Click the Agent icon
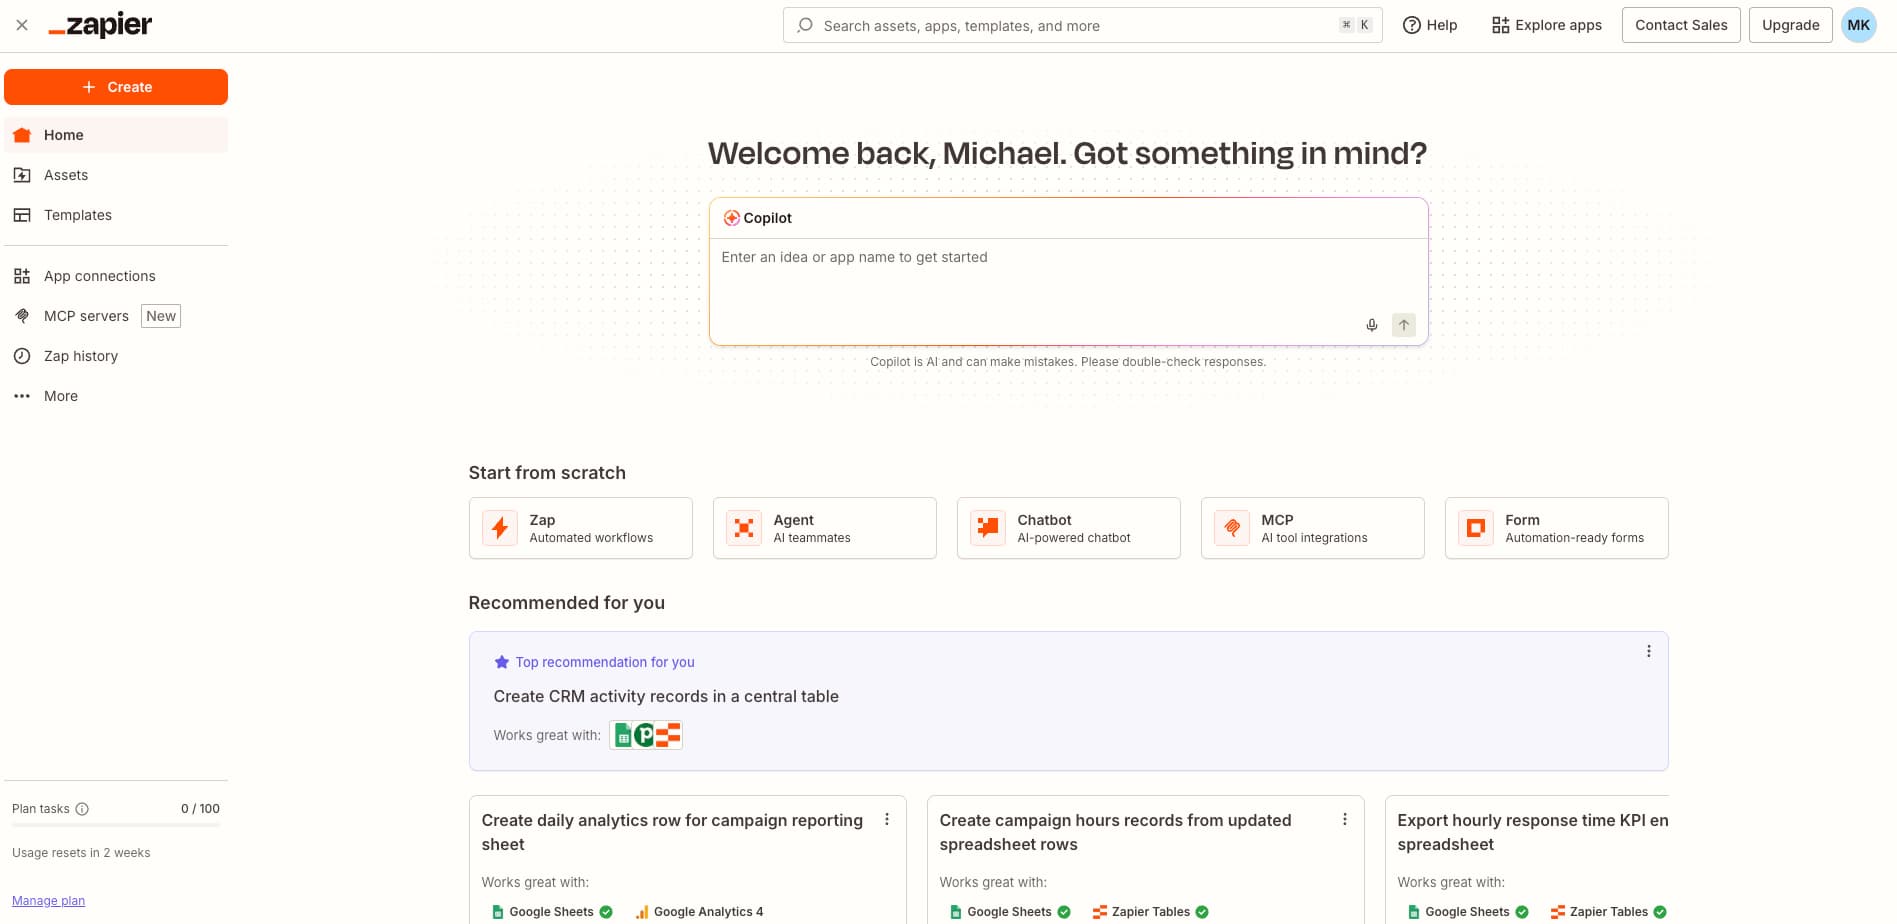Screen dimensions: 1897x924 pos(744,528)
